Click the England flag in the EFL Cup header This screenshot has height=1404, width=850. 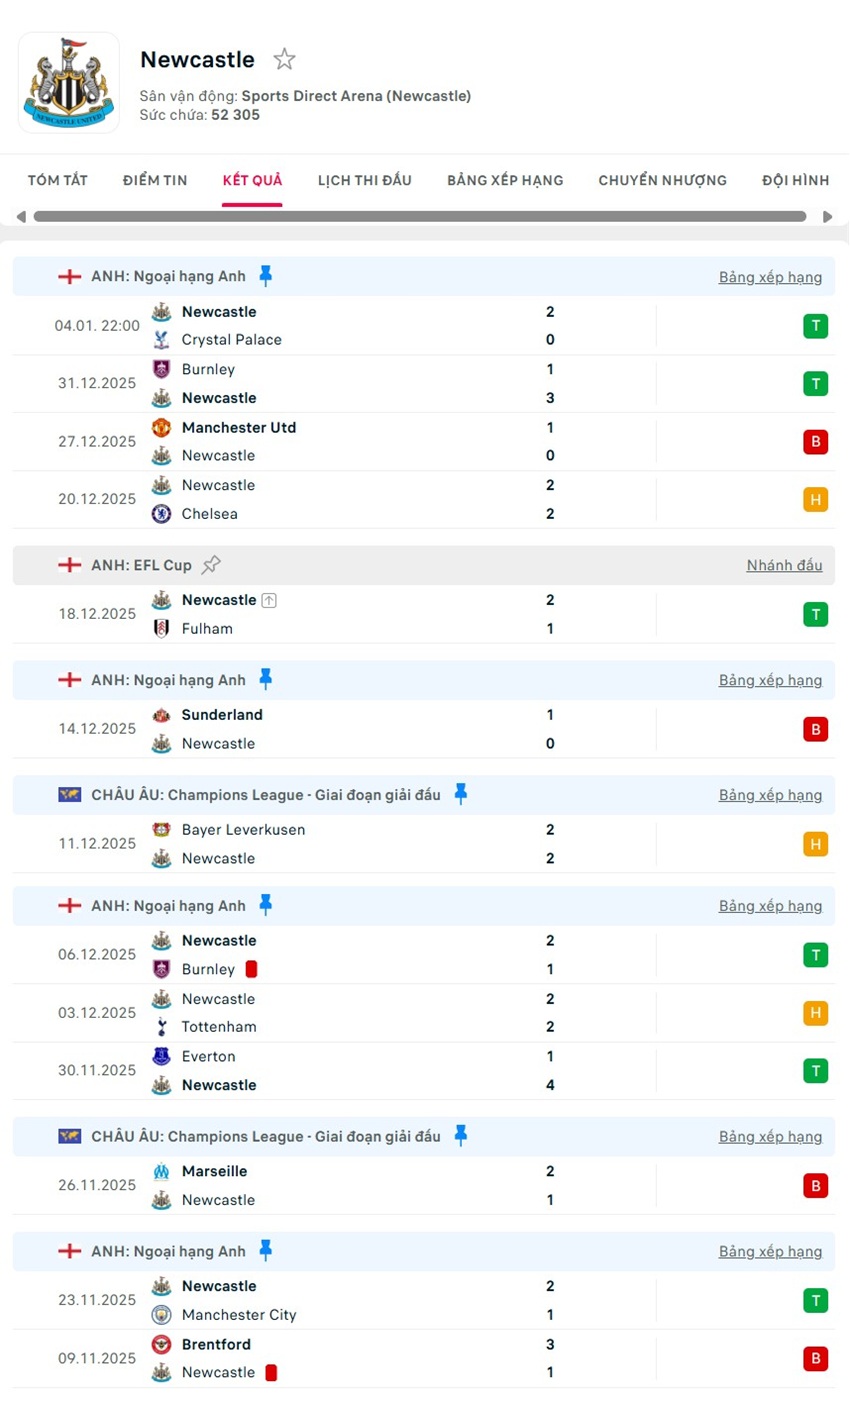[69, 564]
